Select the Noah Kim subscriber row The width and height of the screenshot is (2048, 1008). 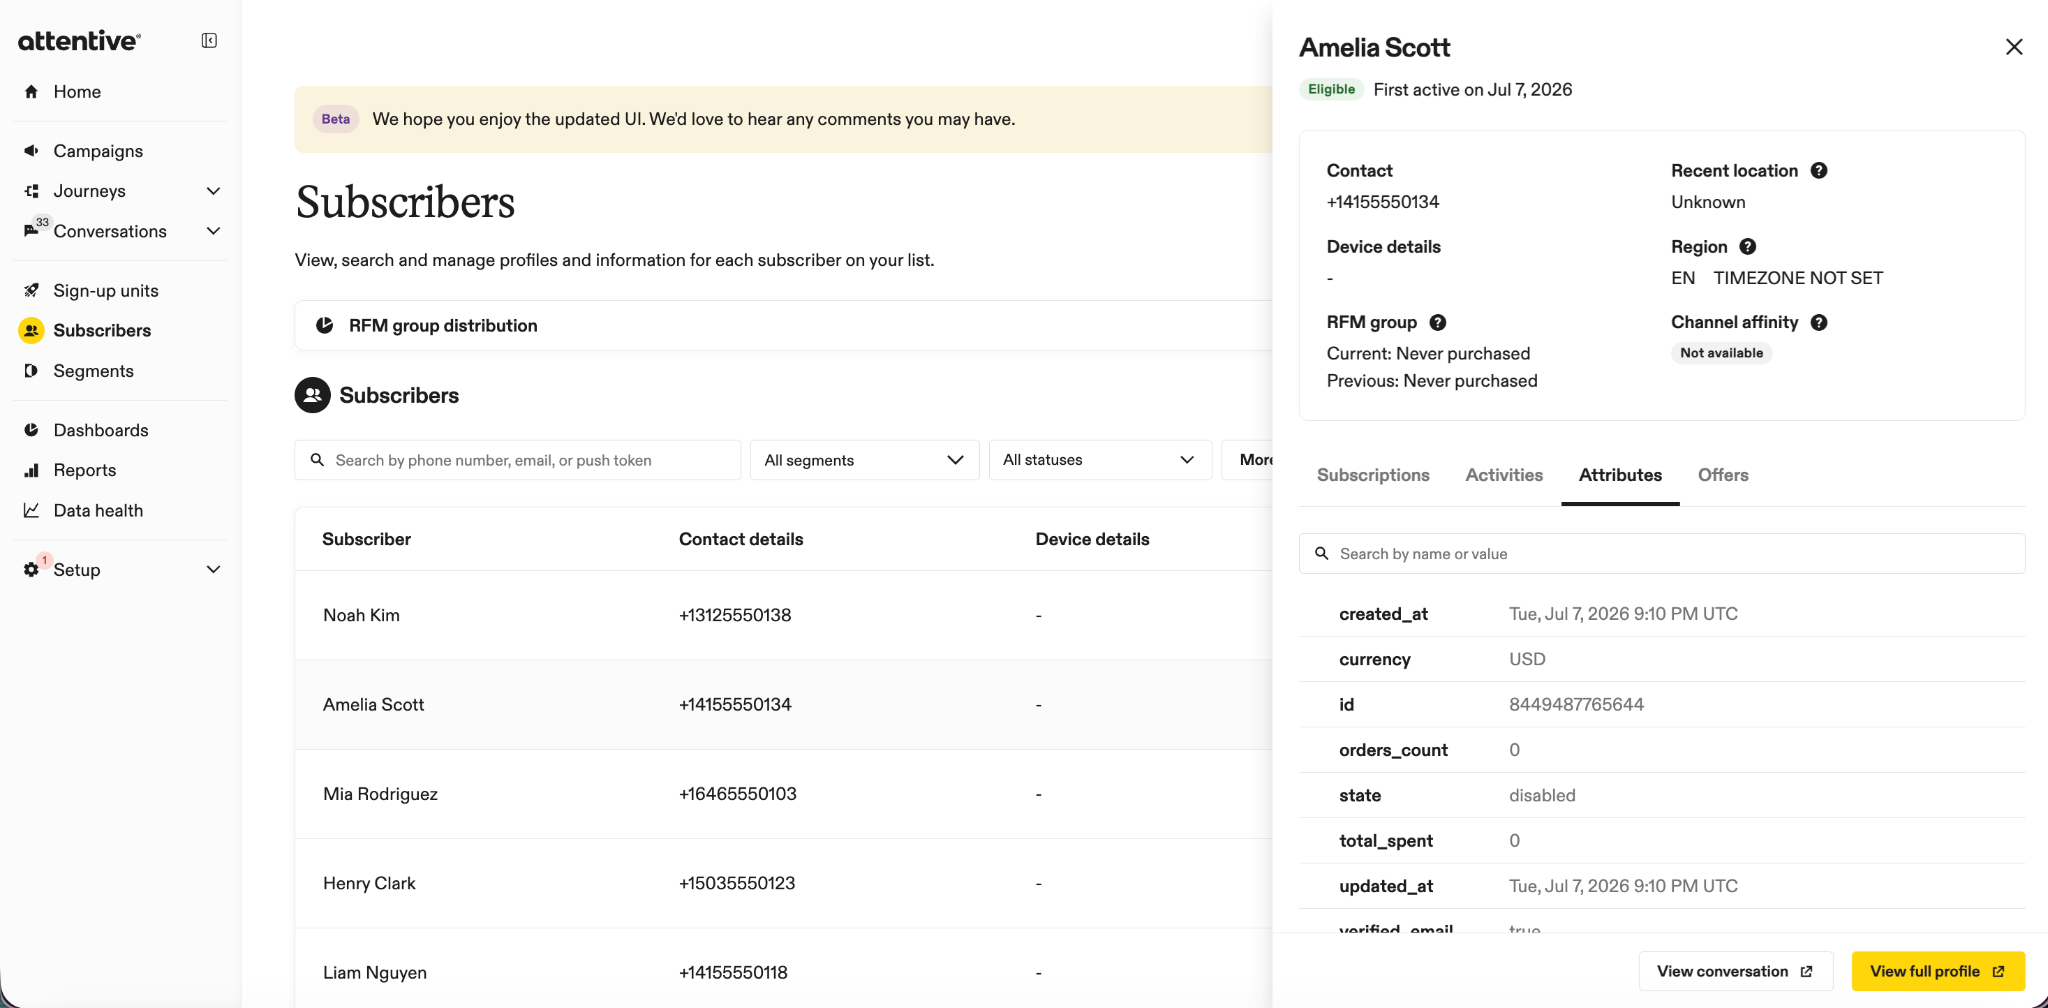[783, 615]
